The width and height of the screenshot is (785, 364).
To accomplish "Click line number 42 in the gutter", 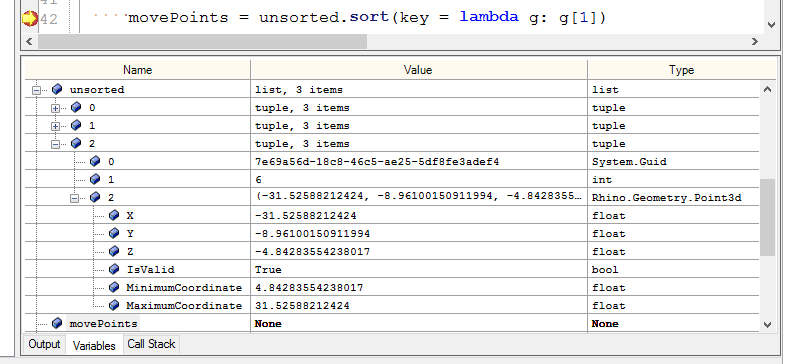I will (49, 20).
